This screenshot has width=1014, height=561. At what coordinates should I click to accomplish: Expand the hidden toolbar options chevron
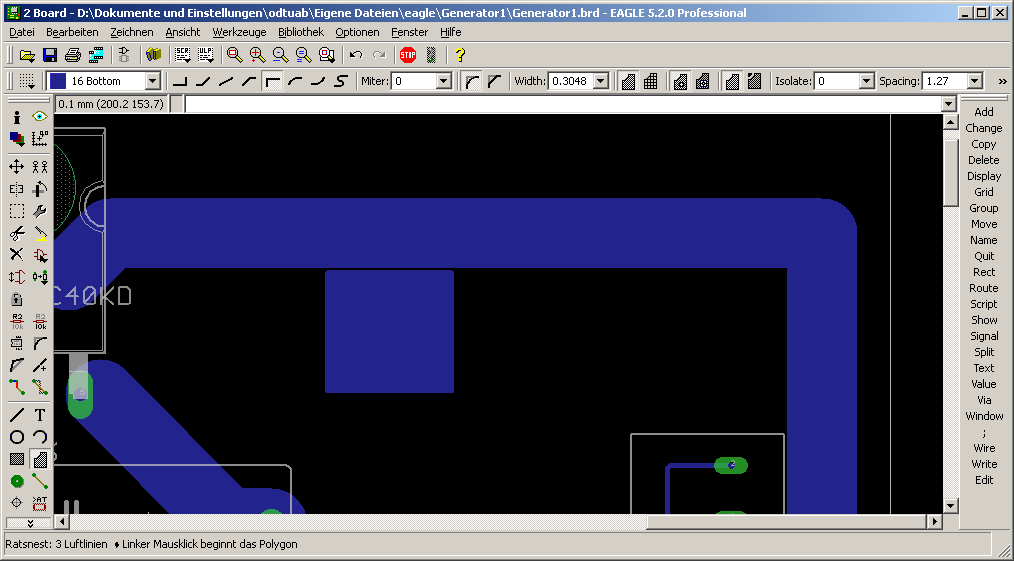pos(1002,81)
